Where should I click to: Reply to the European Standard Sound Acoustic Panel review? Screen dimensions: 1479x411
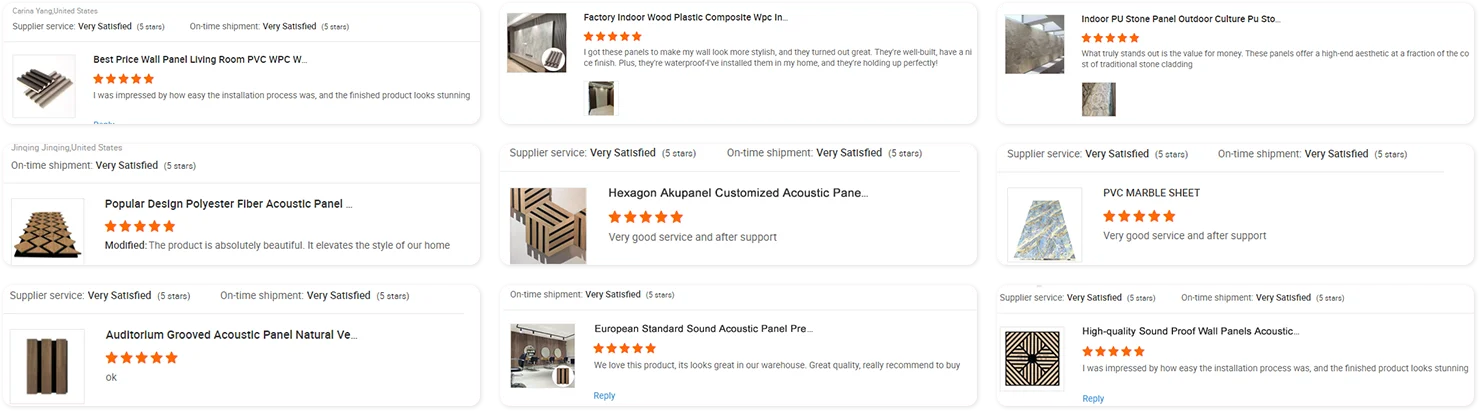tap(604, 396)
